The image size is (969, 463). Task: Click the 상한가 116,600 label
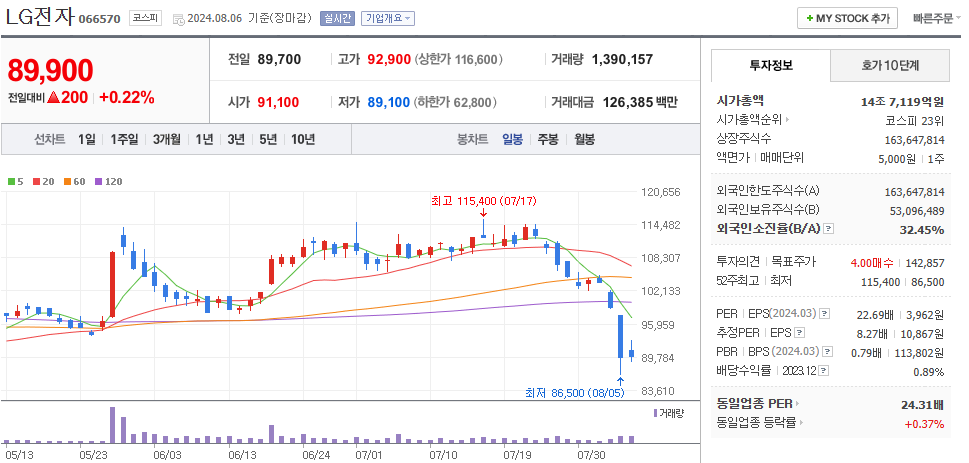pyautogui.click(x=459, y=59)
